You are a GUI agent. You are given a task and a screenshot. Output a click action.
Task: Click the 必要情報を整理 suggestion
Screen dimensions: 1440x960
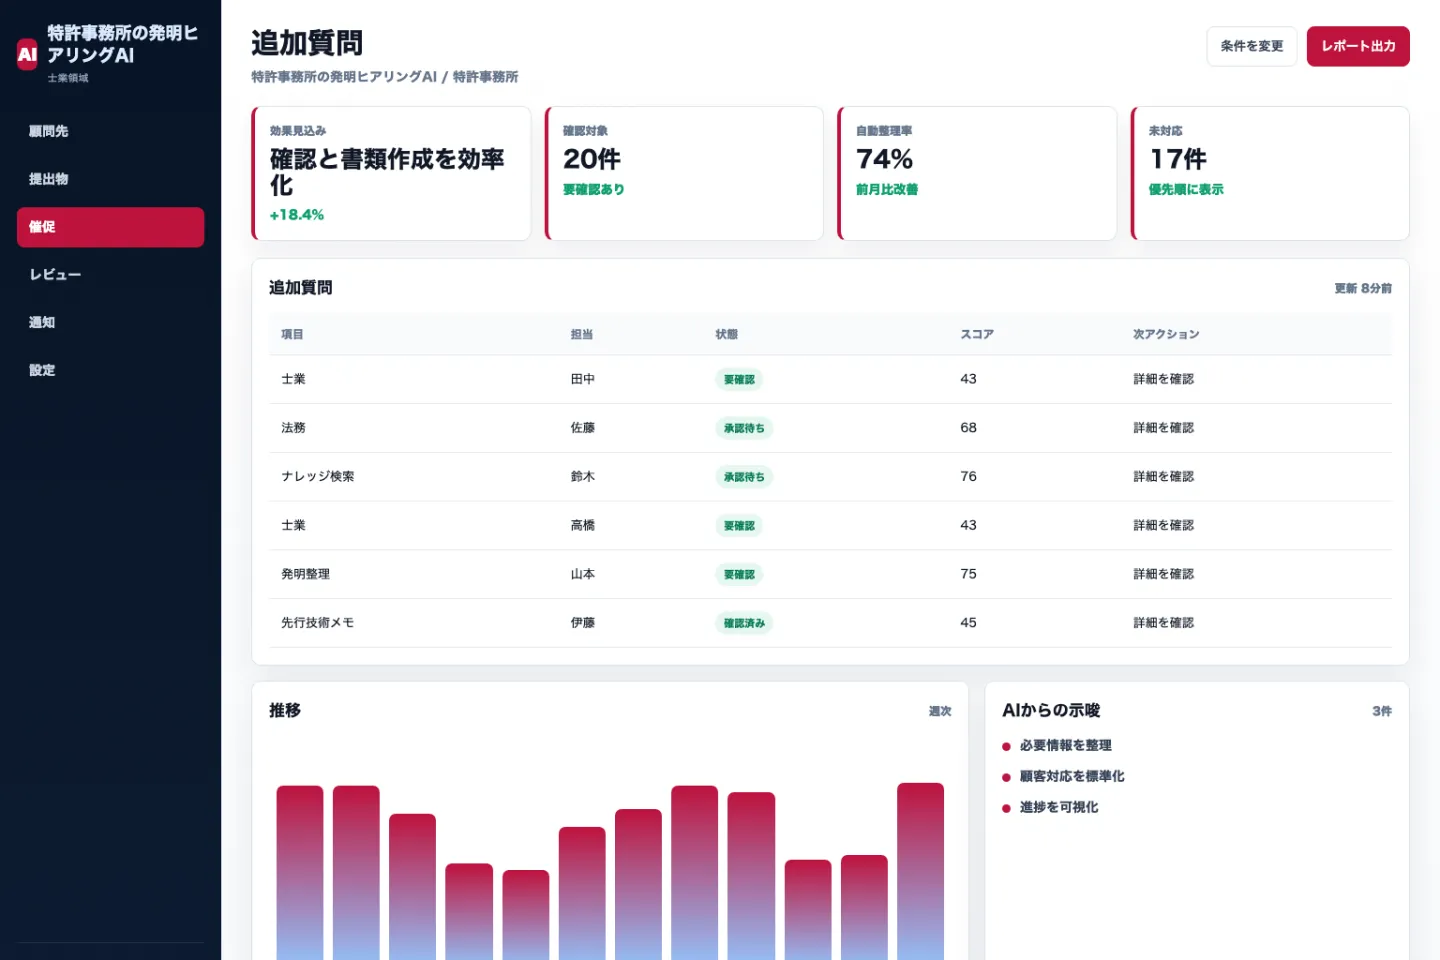(x=1066, y=746)
